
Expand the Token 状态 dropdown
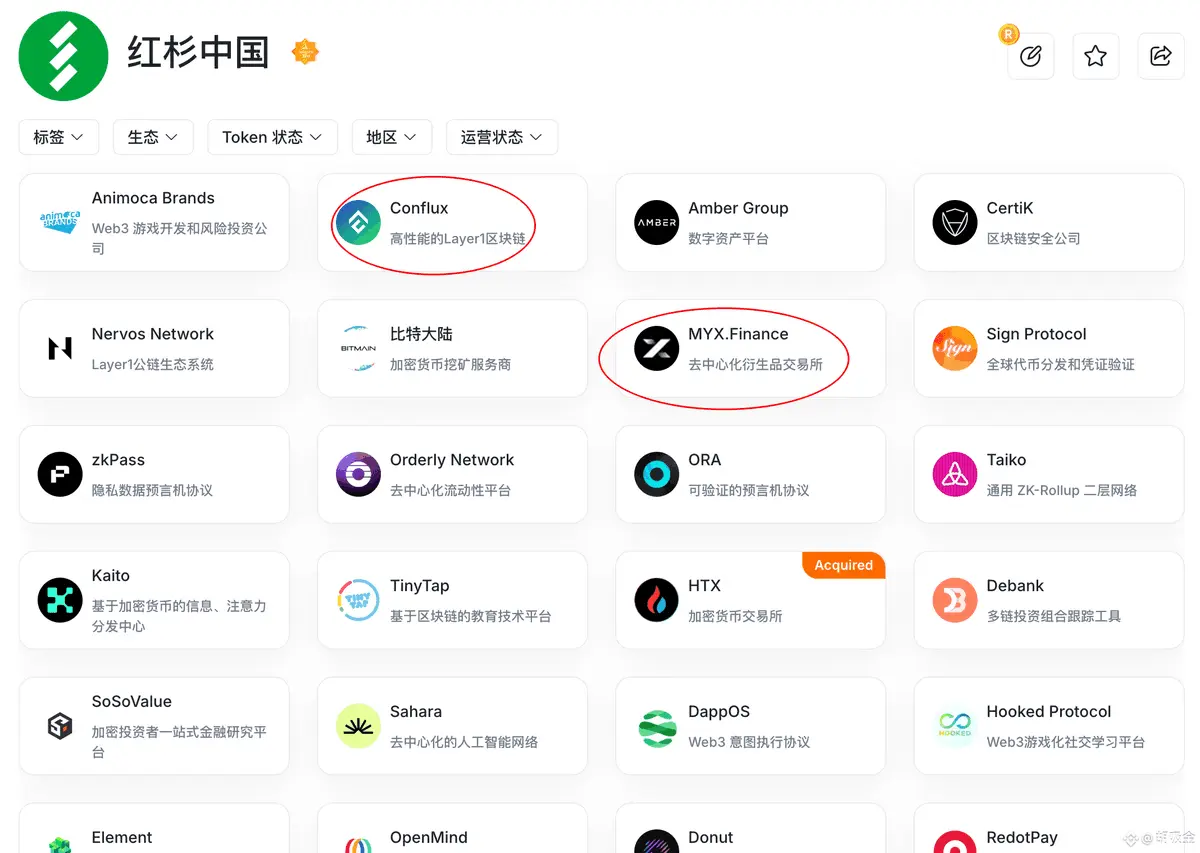click(272, 137)
